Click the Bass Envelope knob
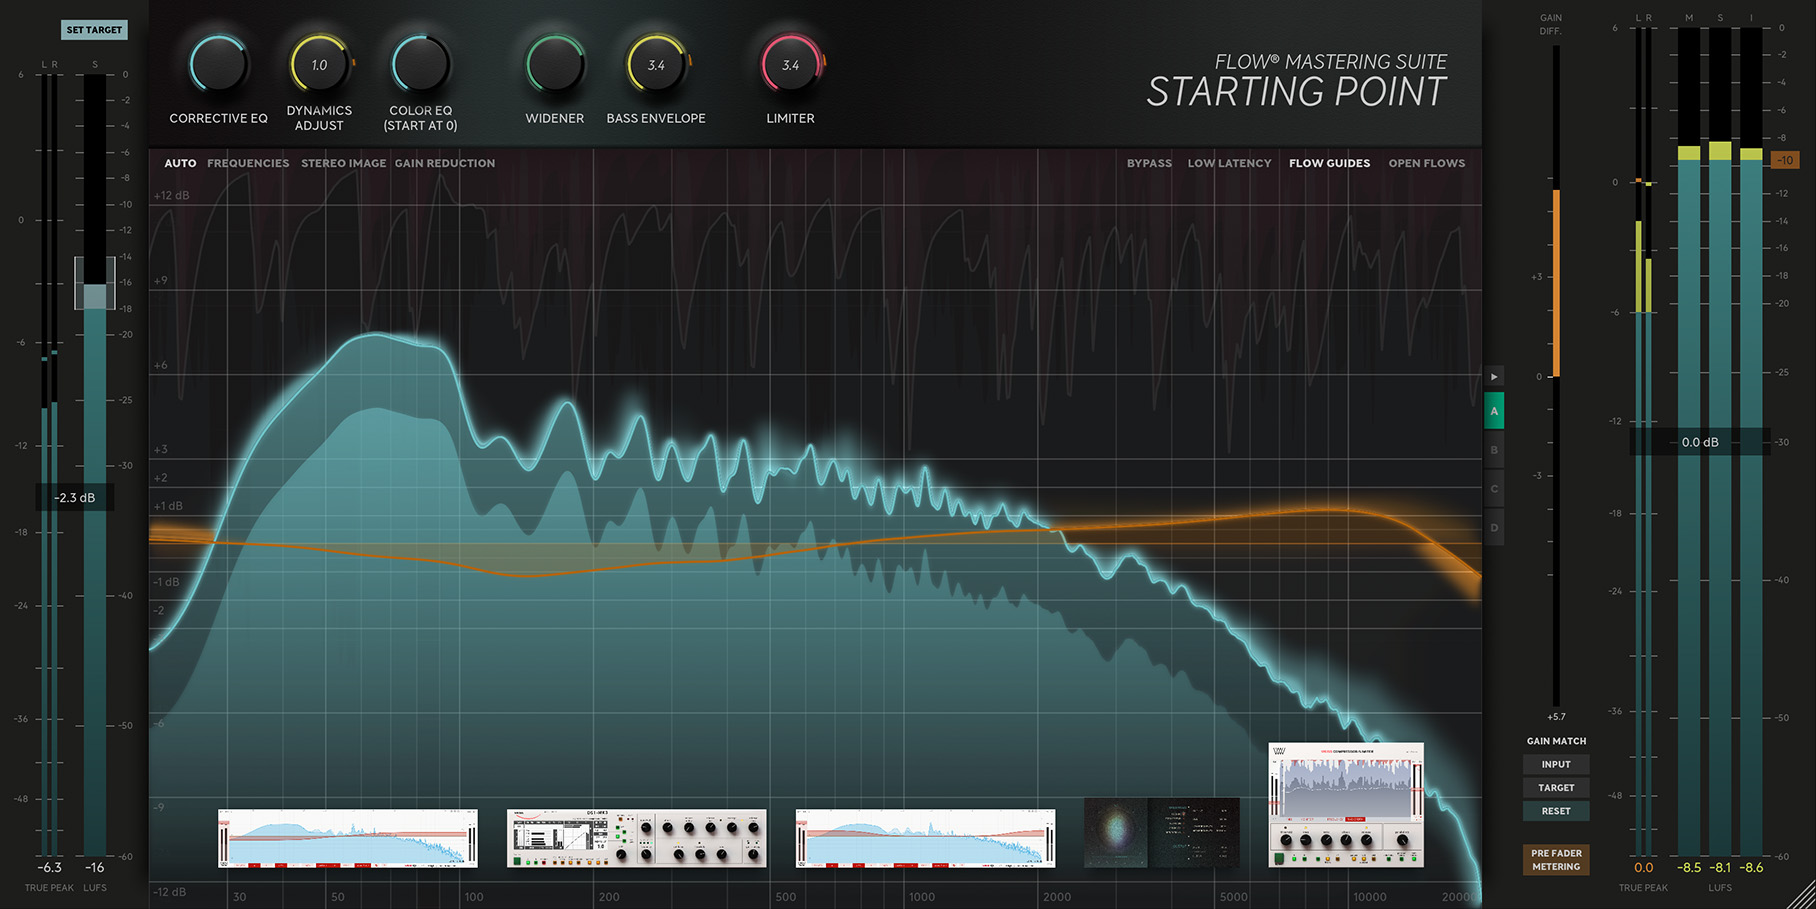 click(x=656, y=65)
